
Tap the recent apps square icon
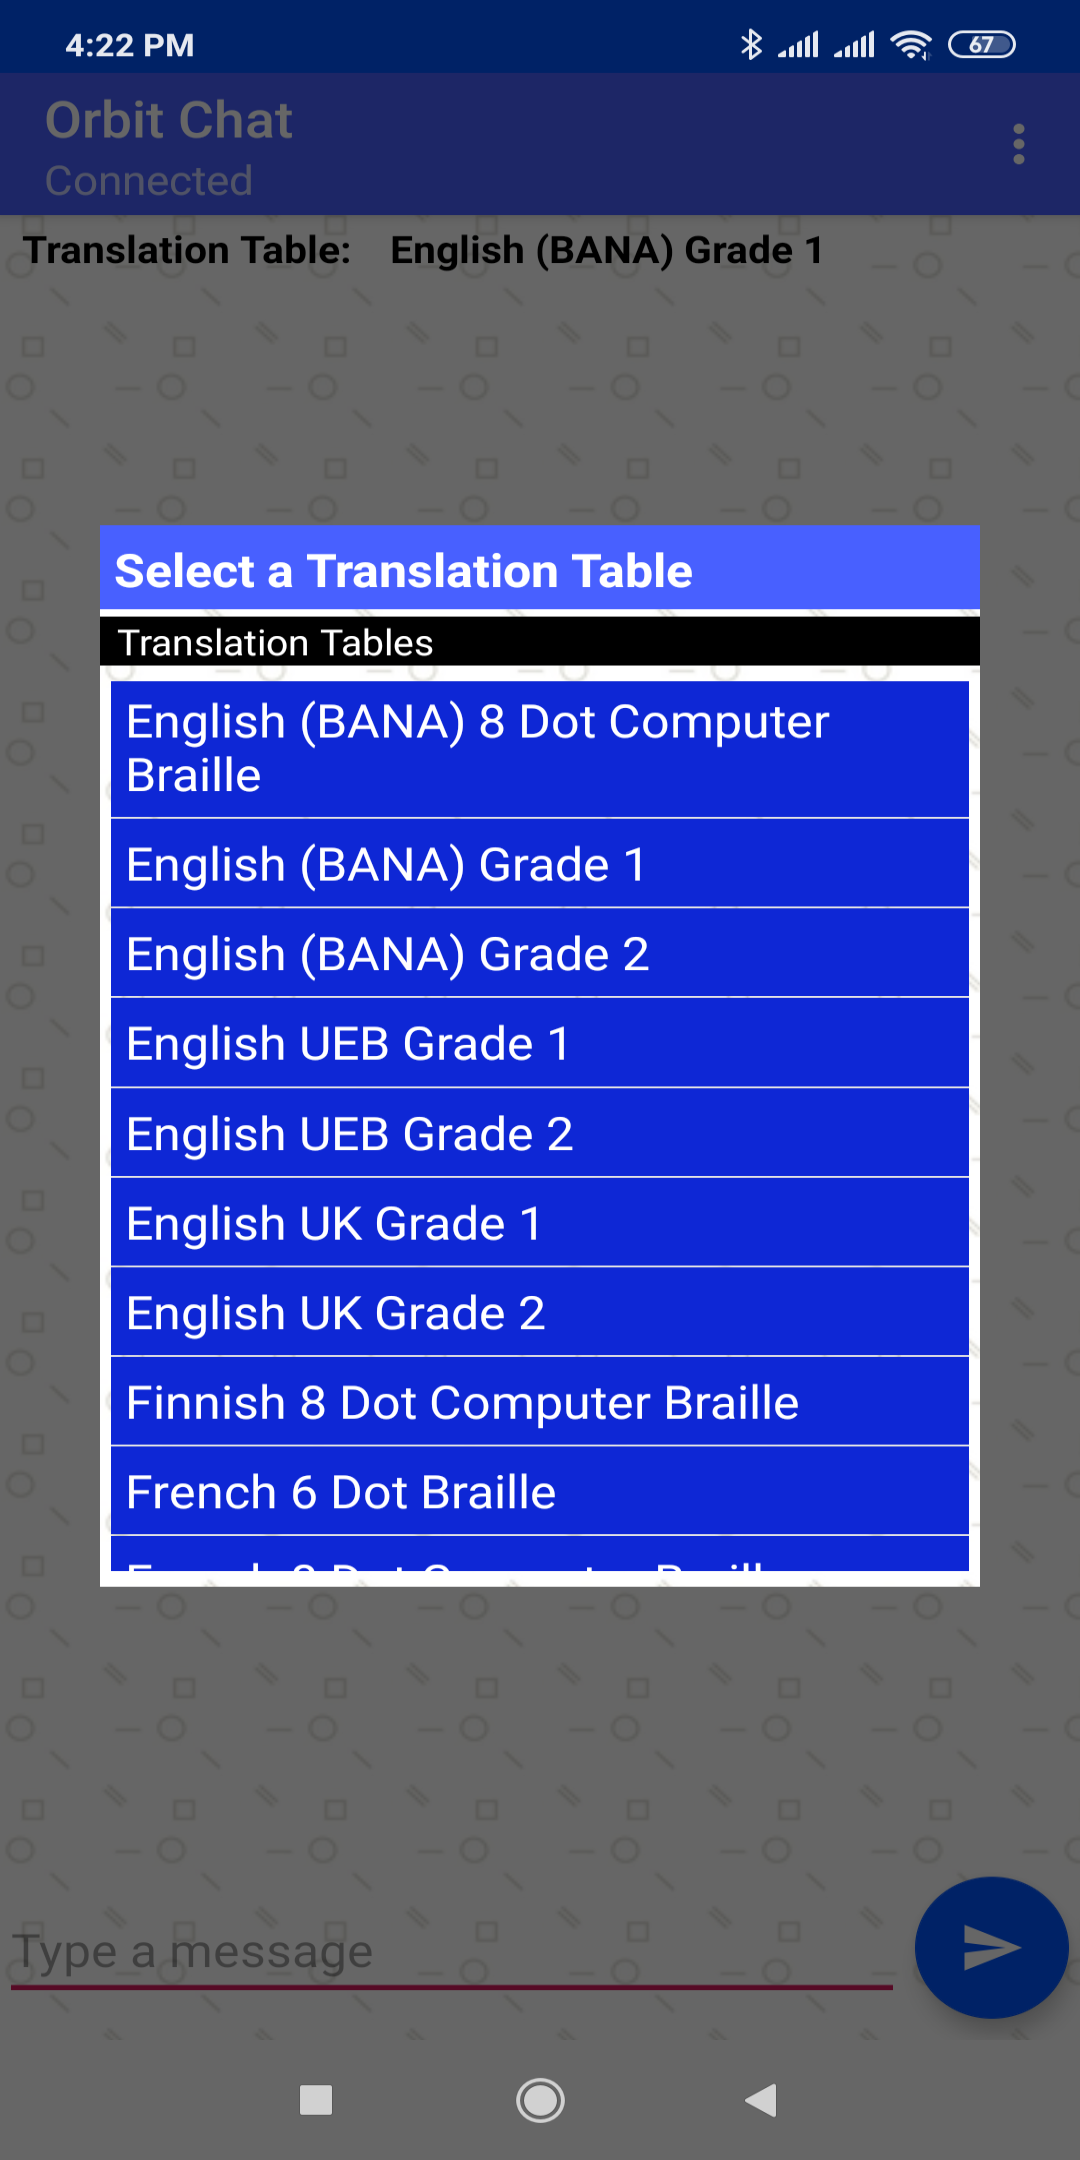pyautogui.click(x=316, y=2100)
